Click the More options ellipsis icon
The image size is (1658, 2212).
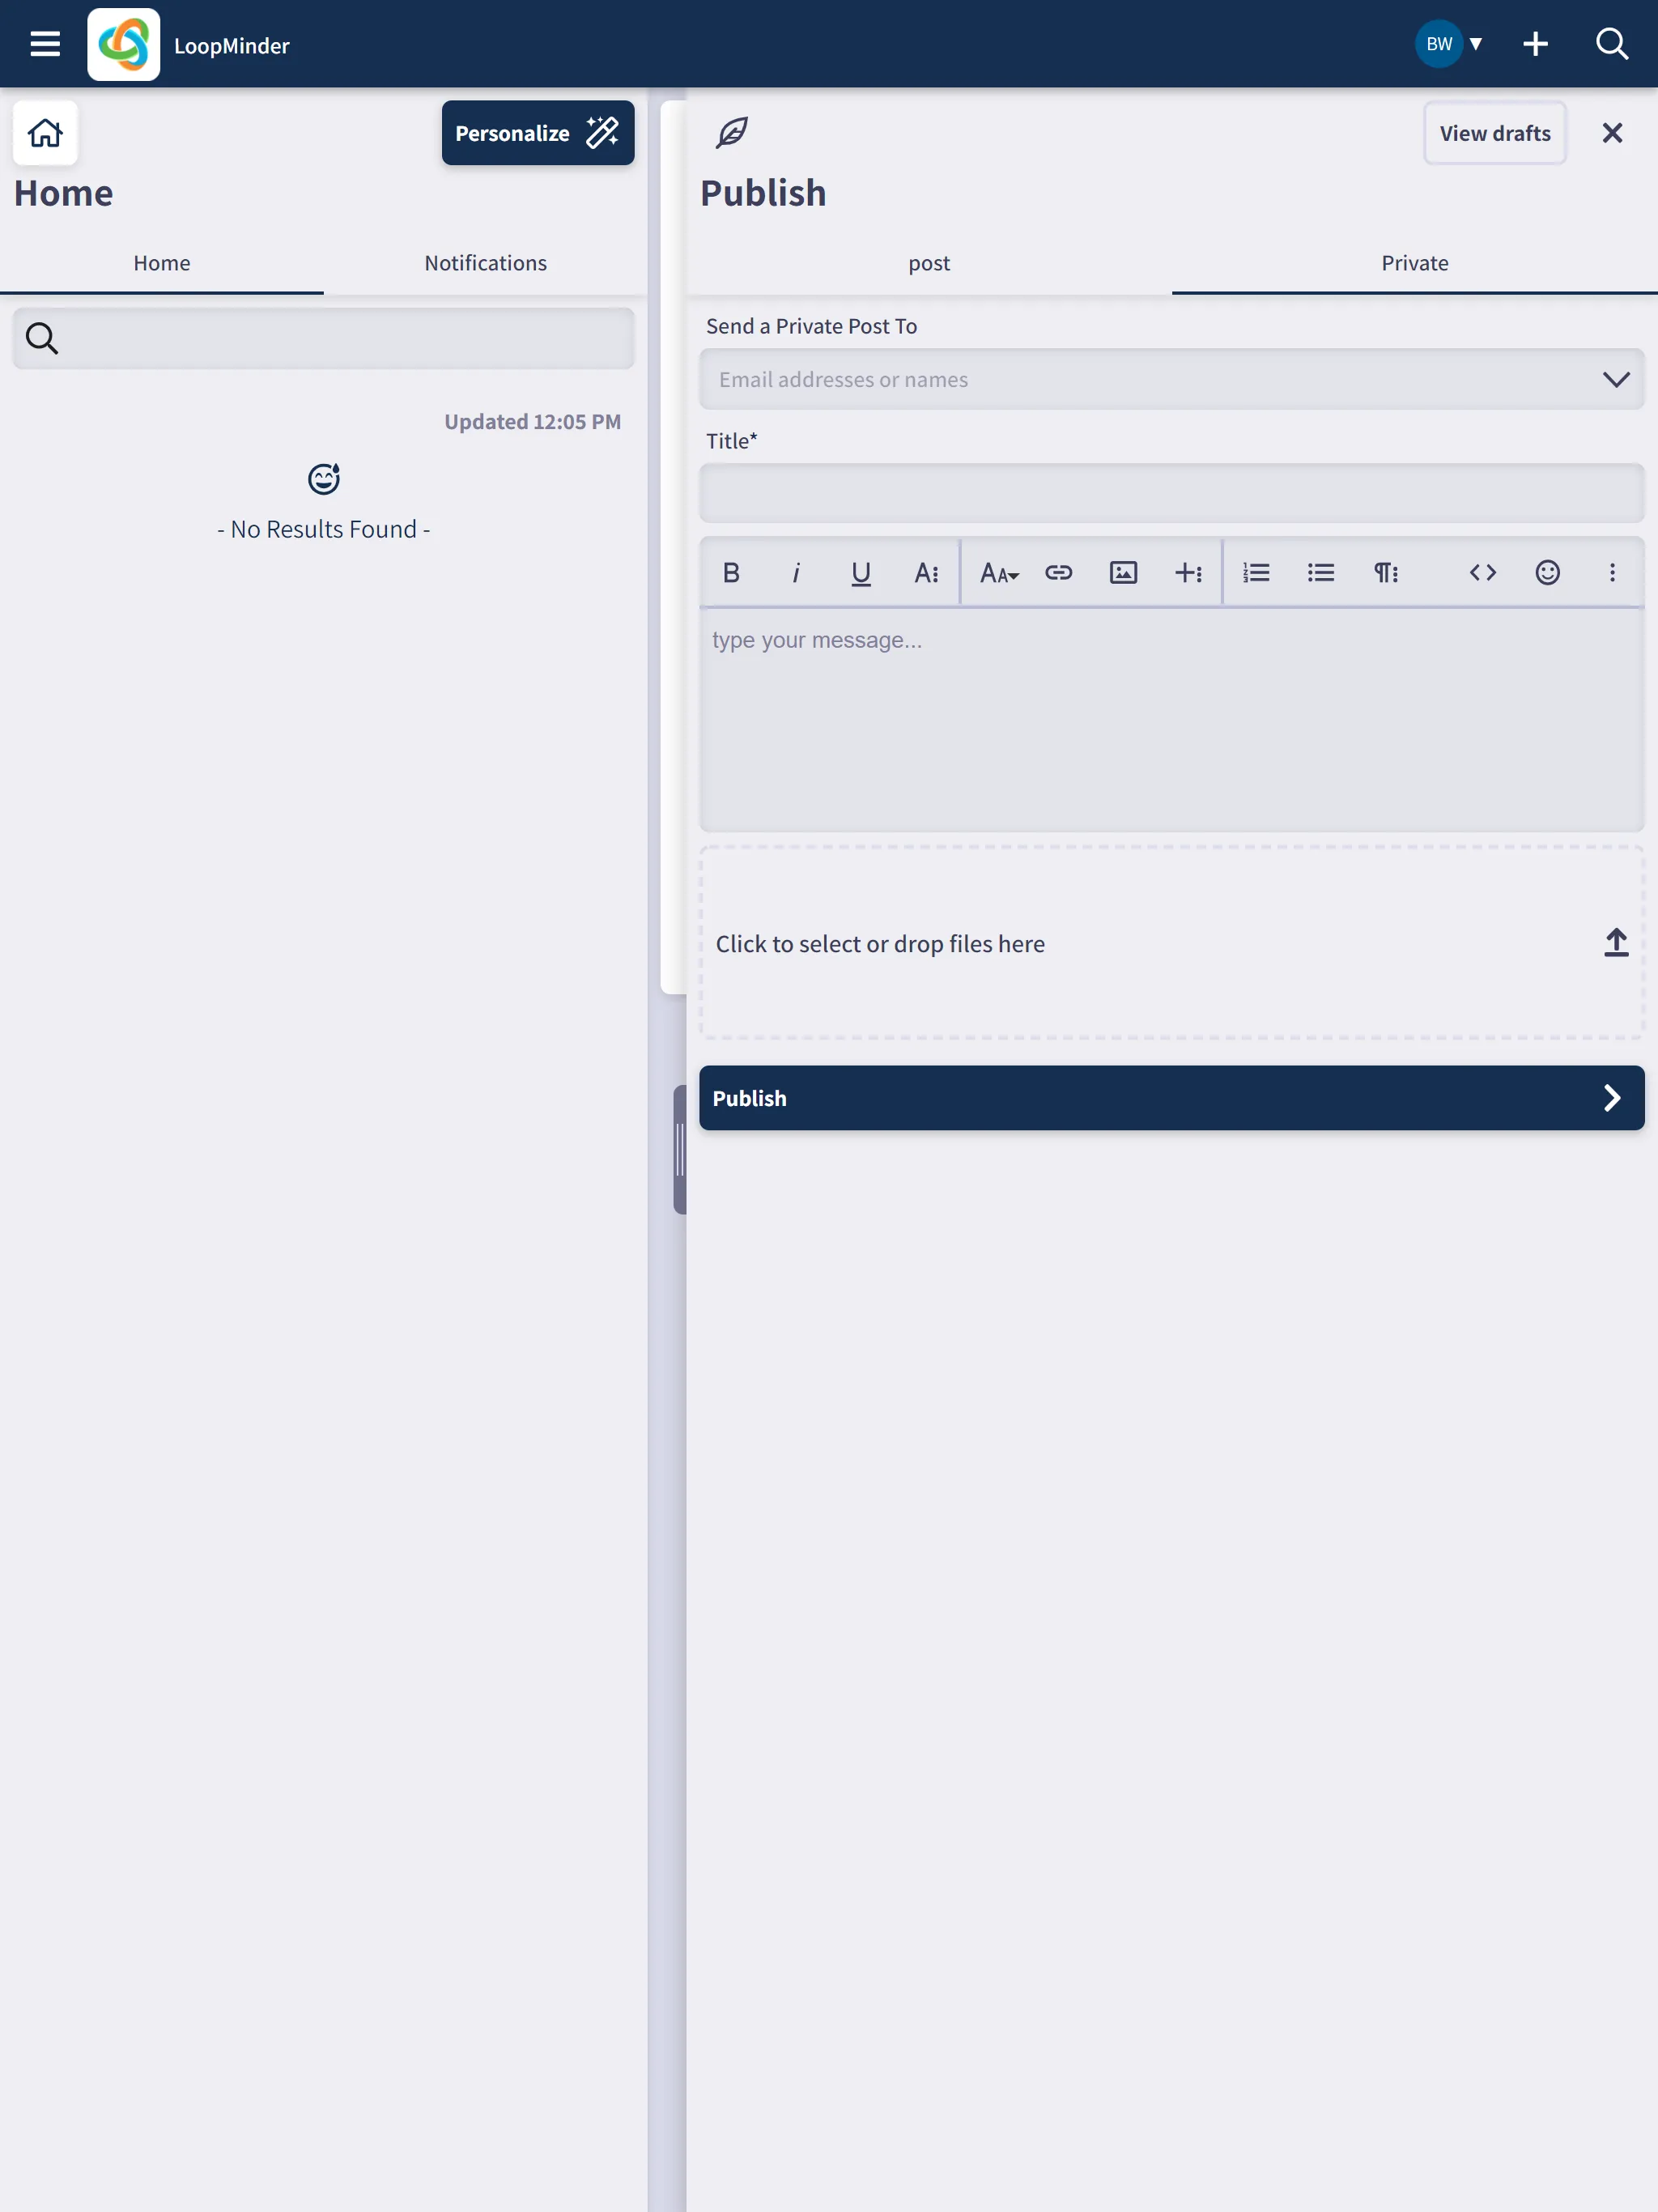[x=1611, y=573]
